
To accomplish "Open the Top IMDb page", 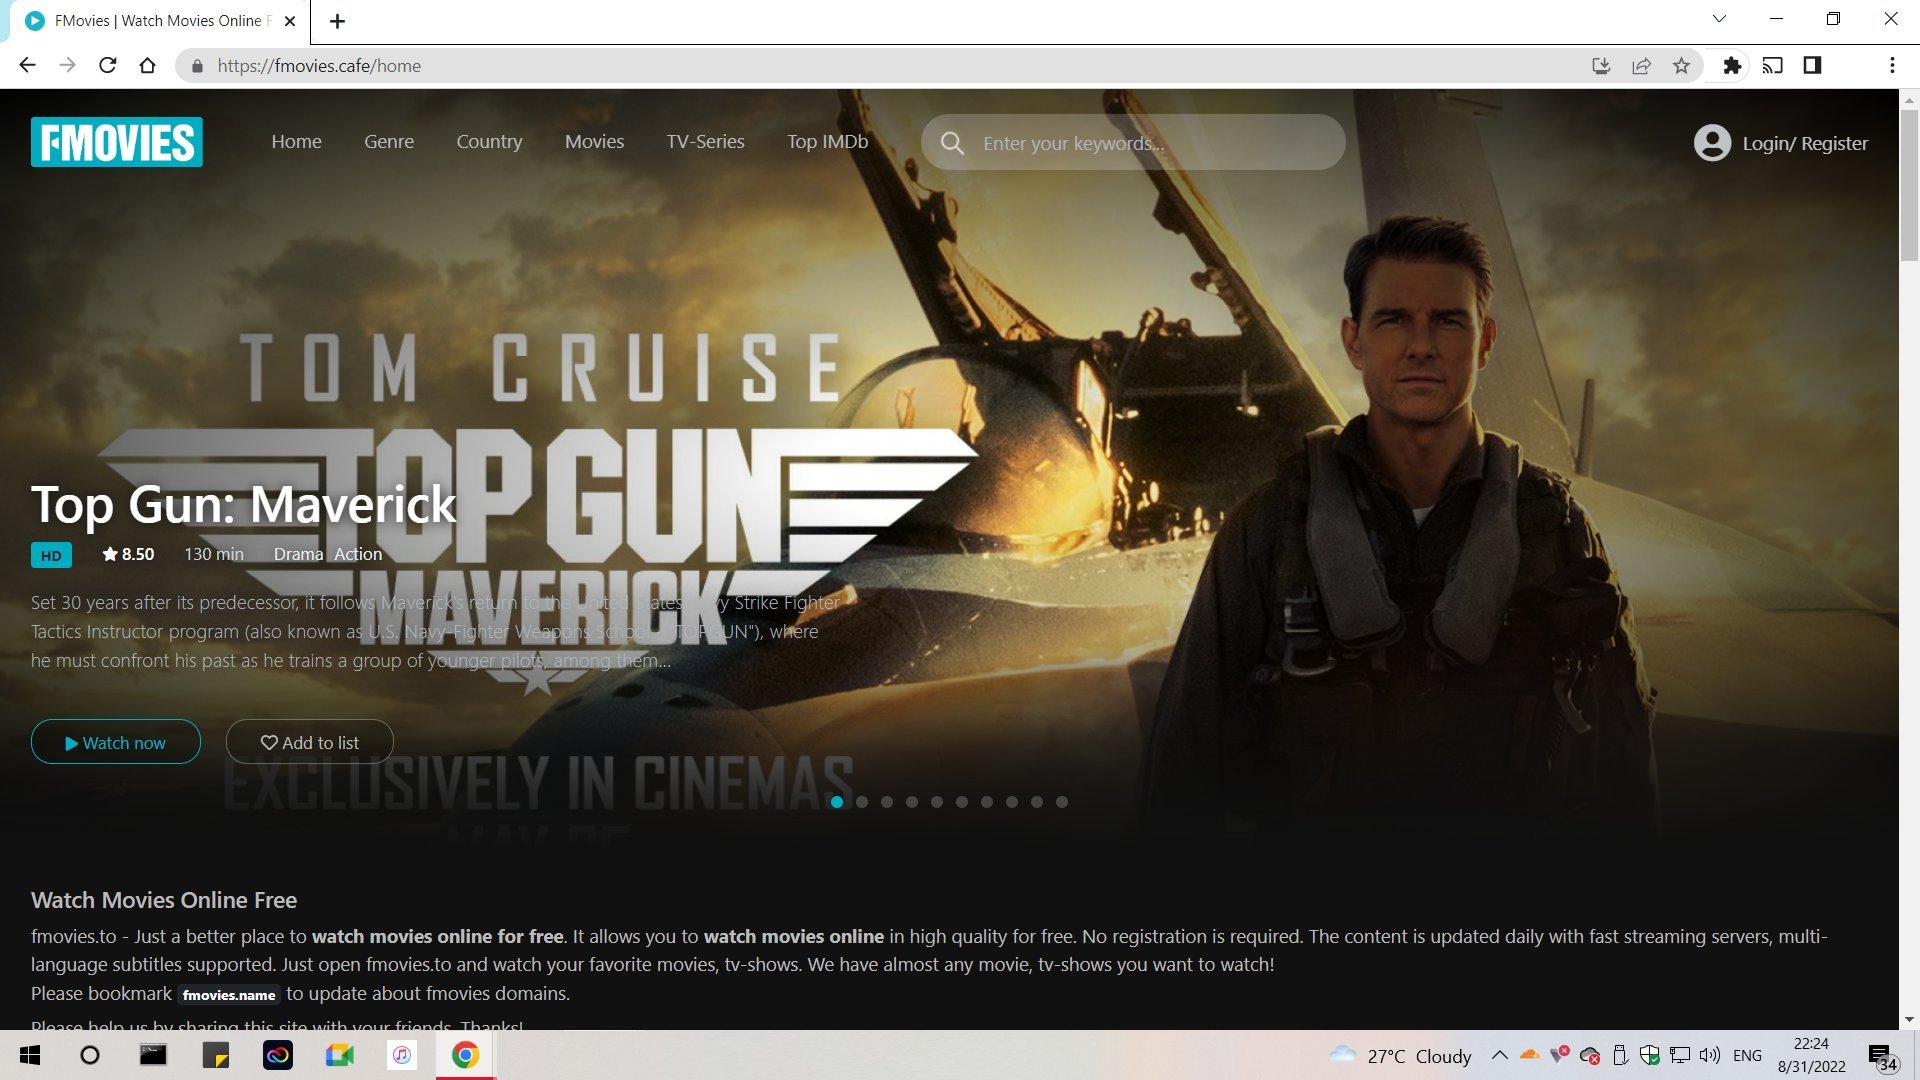I will pos(827,142).
